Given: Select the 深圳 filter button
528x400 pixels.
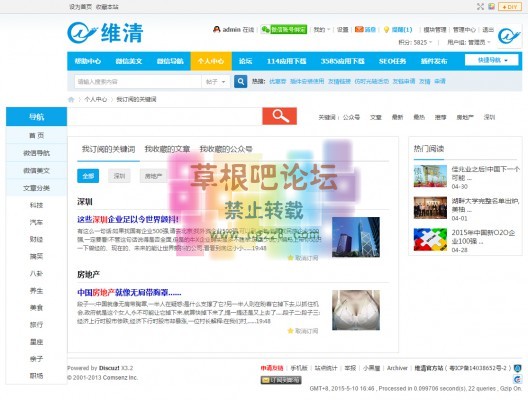Looking at the screenshot, I should tap(119, 176).
